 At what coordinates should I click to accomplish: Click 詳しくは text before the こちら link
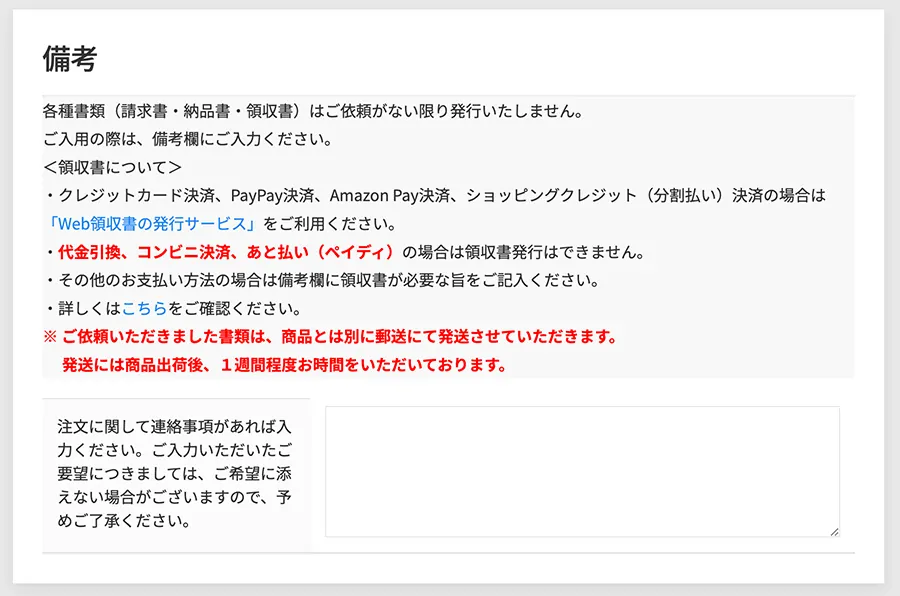click(x=90, y=309)
